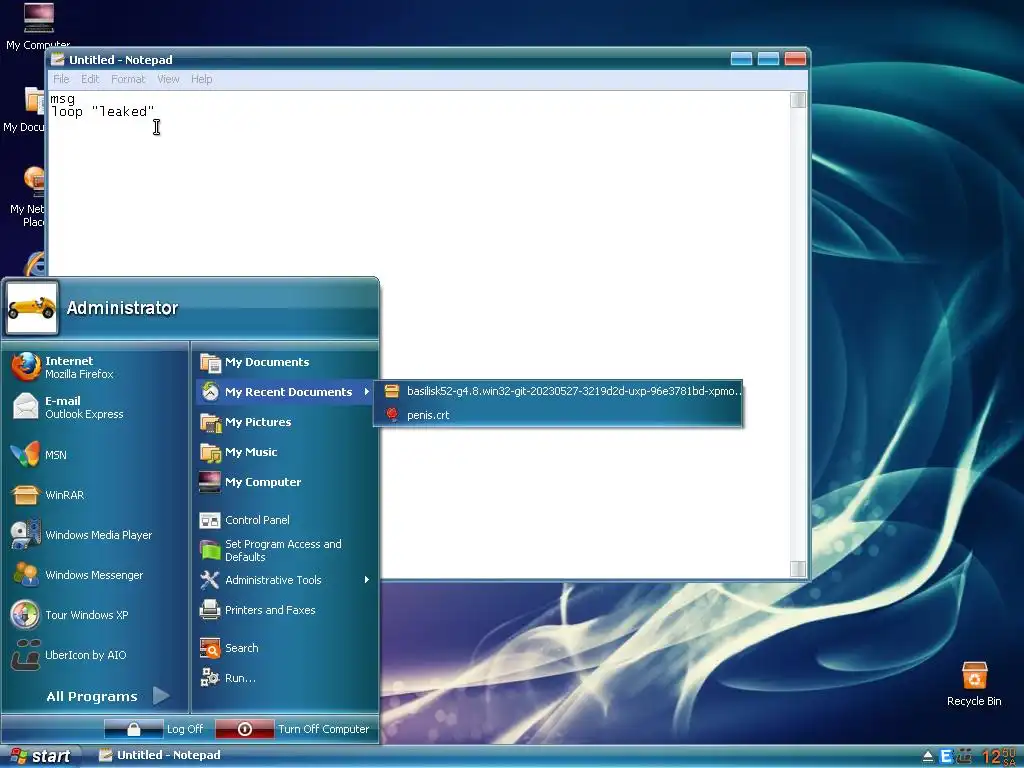Open Set Program Access and Defaults
The height and width of the screenshot is (768, 1024).
285,550
